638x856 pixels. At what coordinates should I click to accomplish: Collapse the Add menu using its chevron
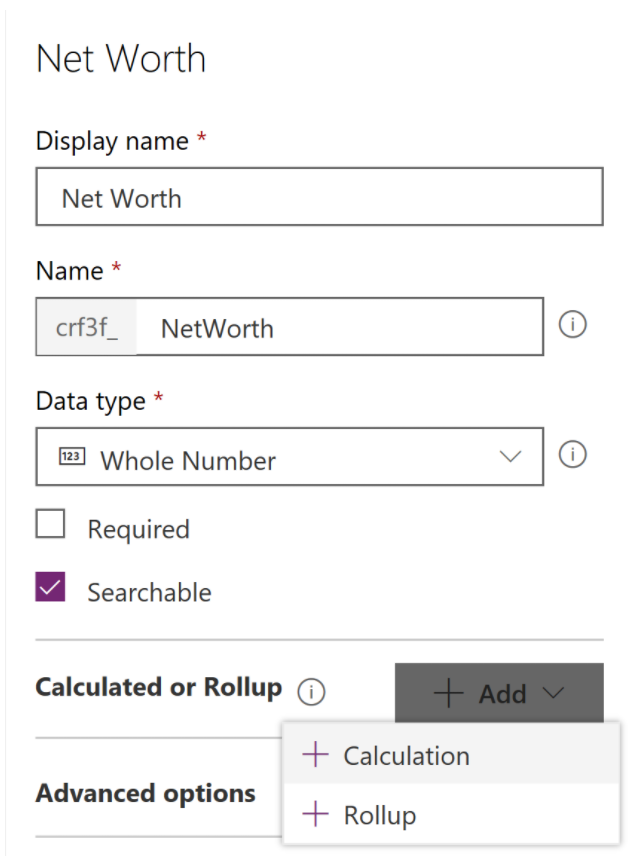pyautogui.click(x=554, y=693)
